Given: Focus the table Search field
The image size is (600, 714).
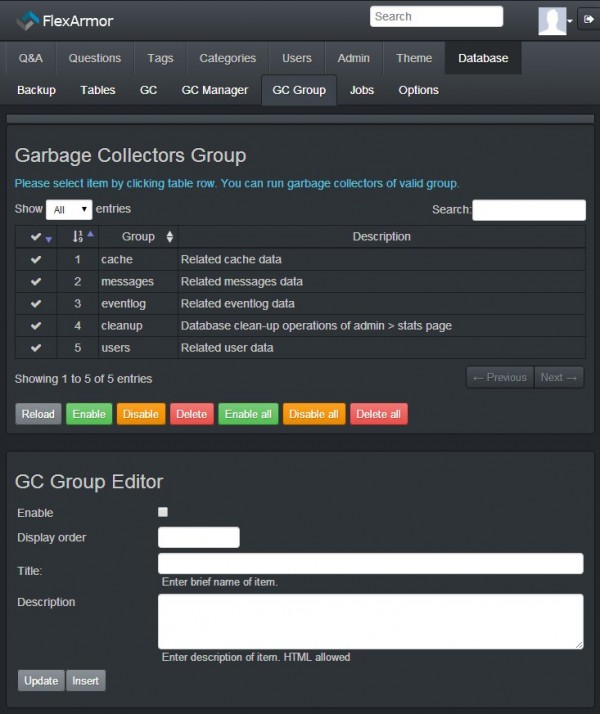Looking at the screenshot, I should (528, 210).
